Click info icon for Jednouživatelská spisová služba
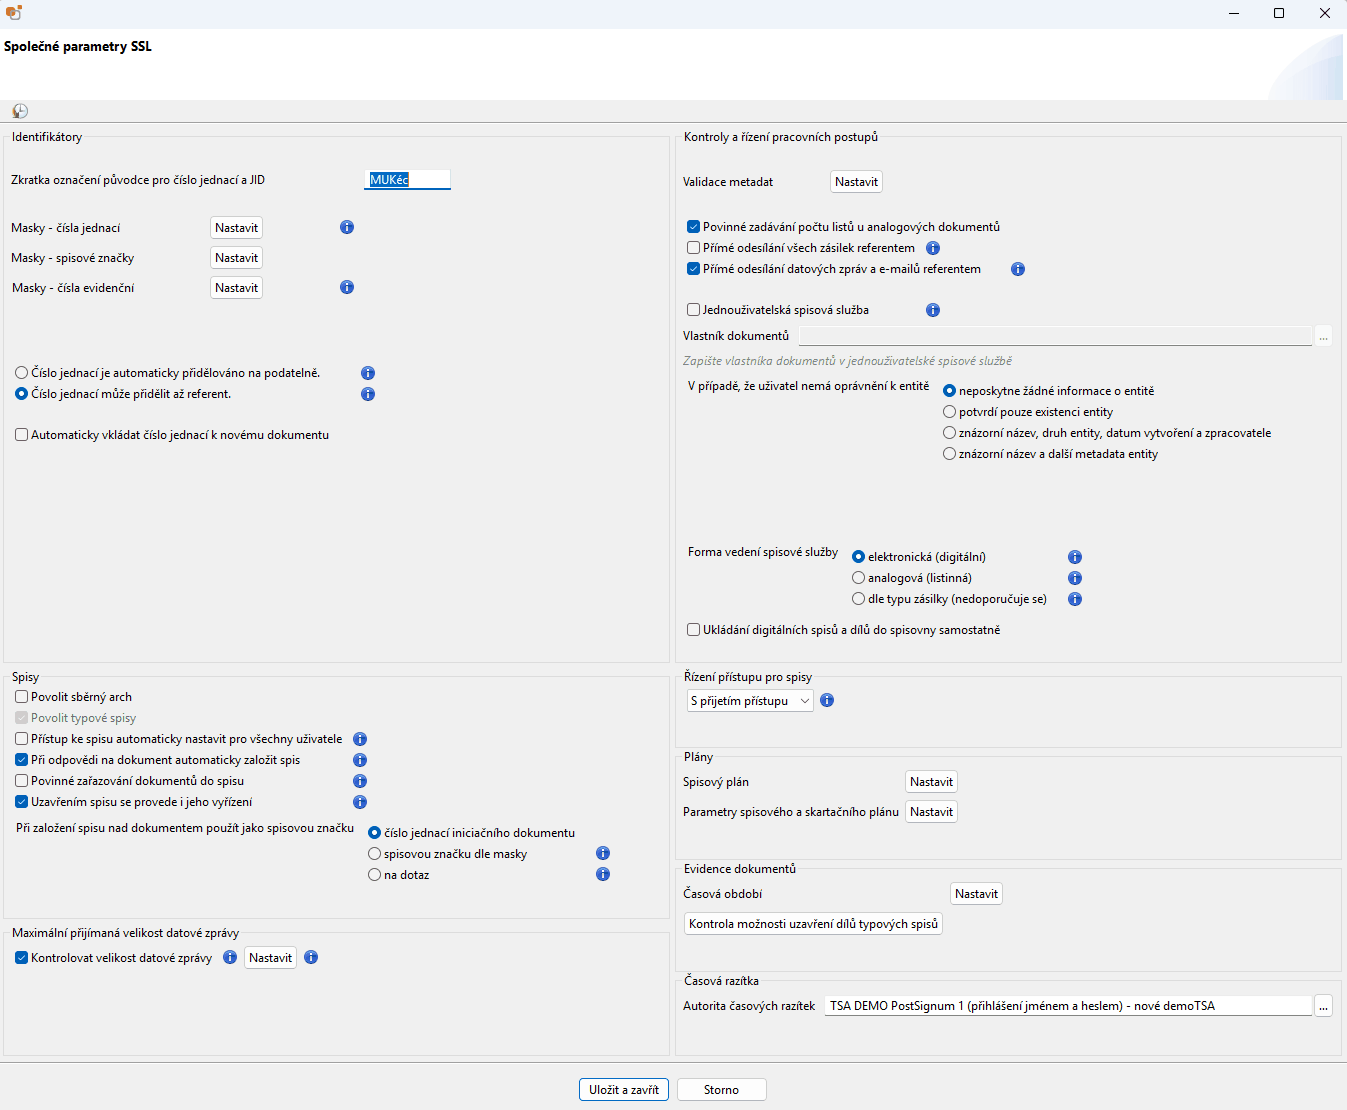The width and height of the screenshot is (1347, 1110). (x=933, y=310)
